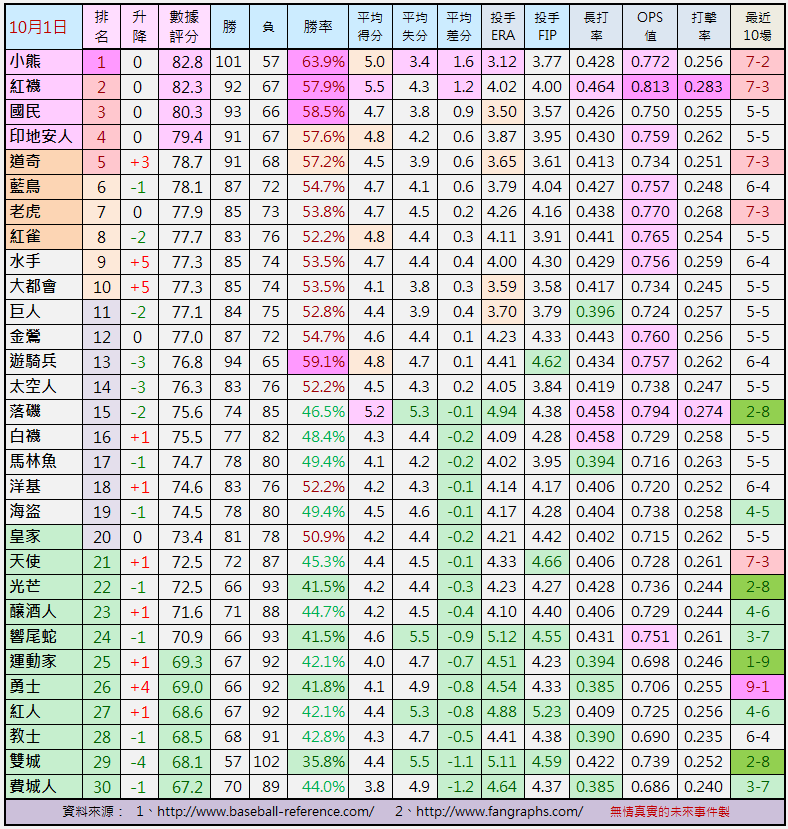Select the -1.2 average differential cell
788x829 pixels.
[459, 787]
